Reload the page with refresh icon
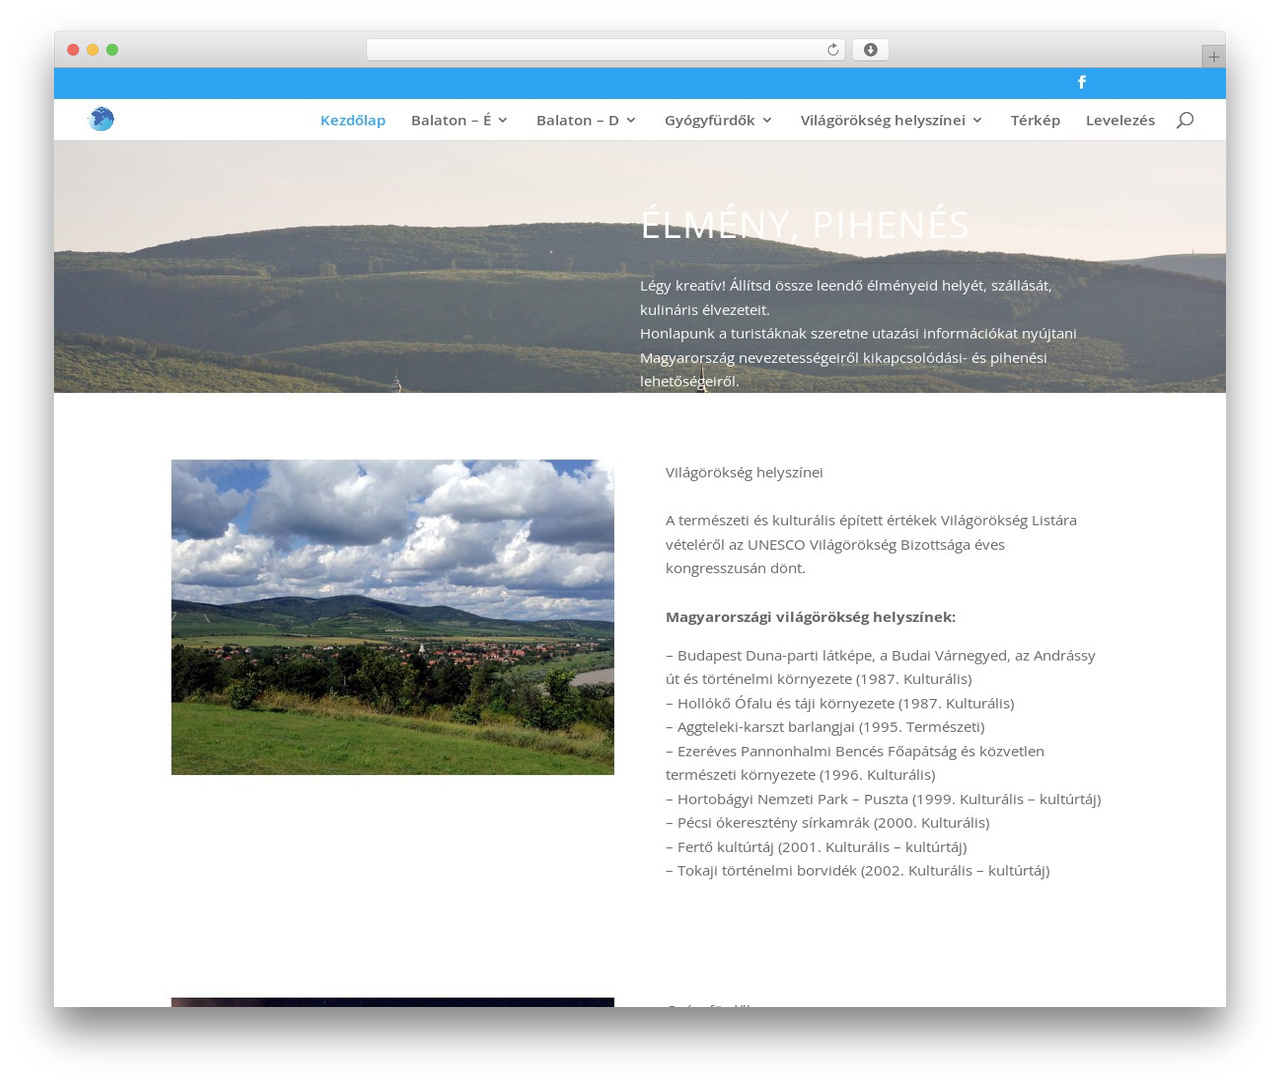 click(x=832, y=50)
